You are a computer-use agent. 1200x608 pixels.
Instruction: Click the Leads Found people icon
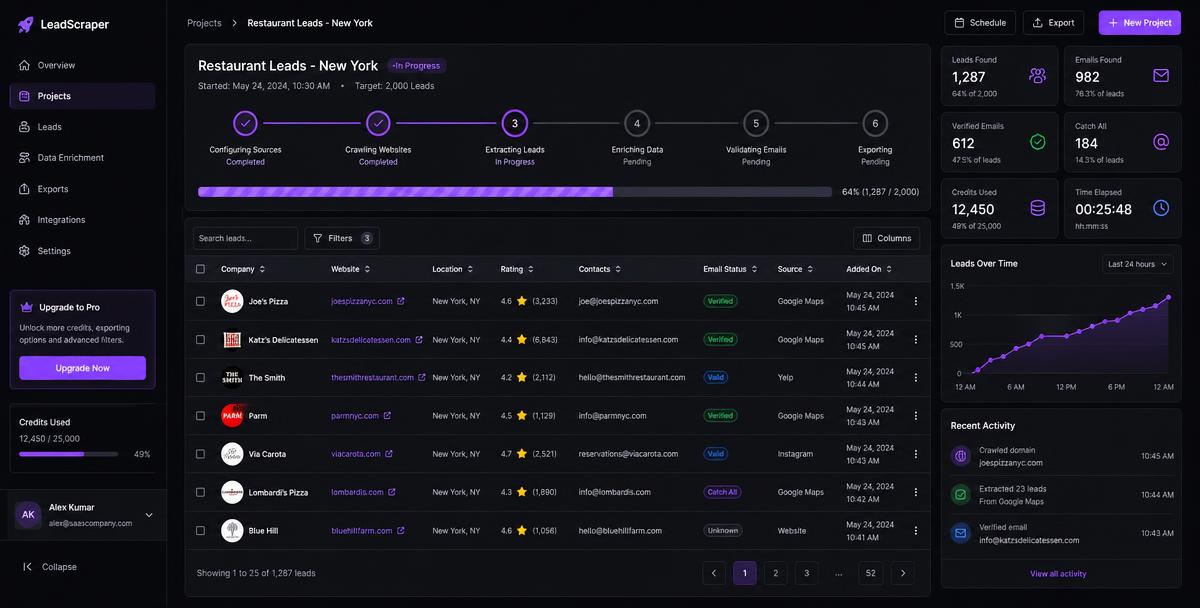1037,75
